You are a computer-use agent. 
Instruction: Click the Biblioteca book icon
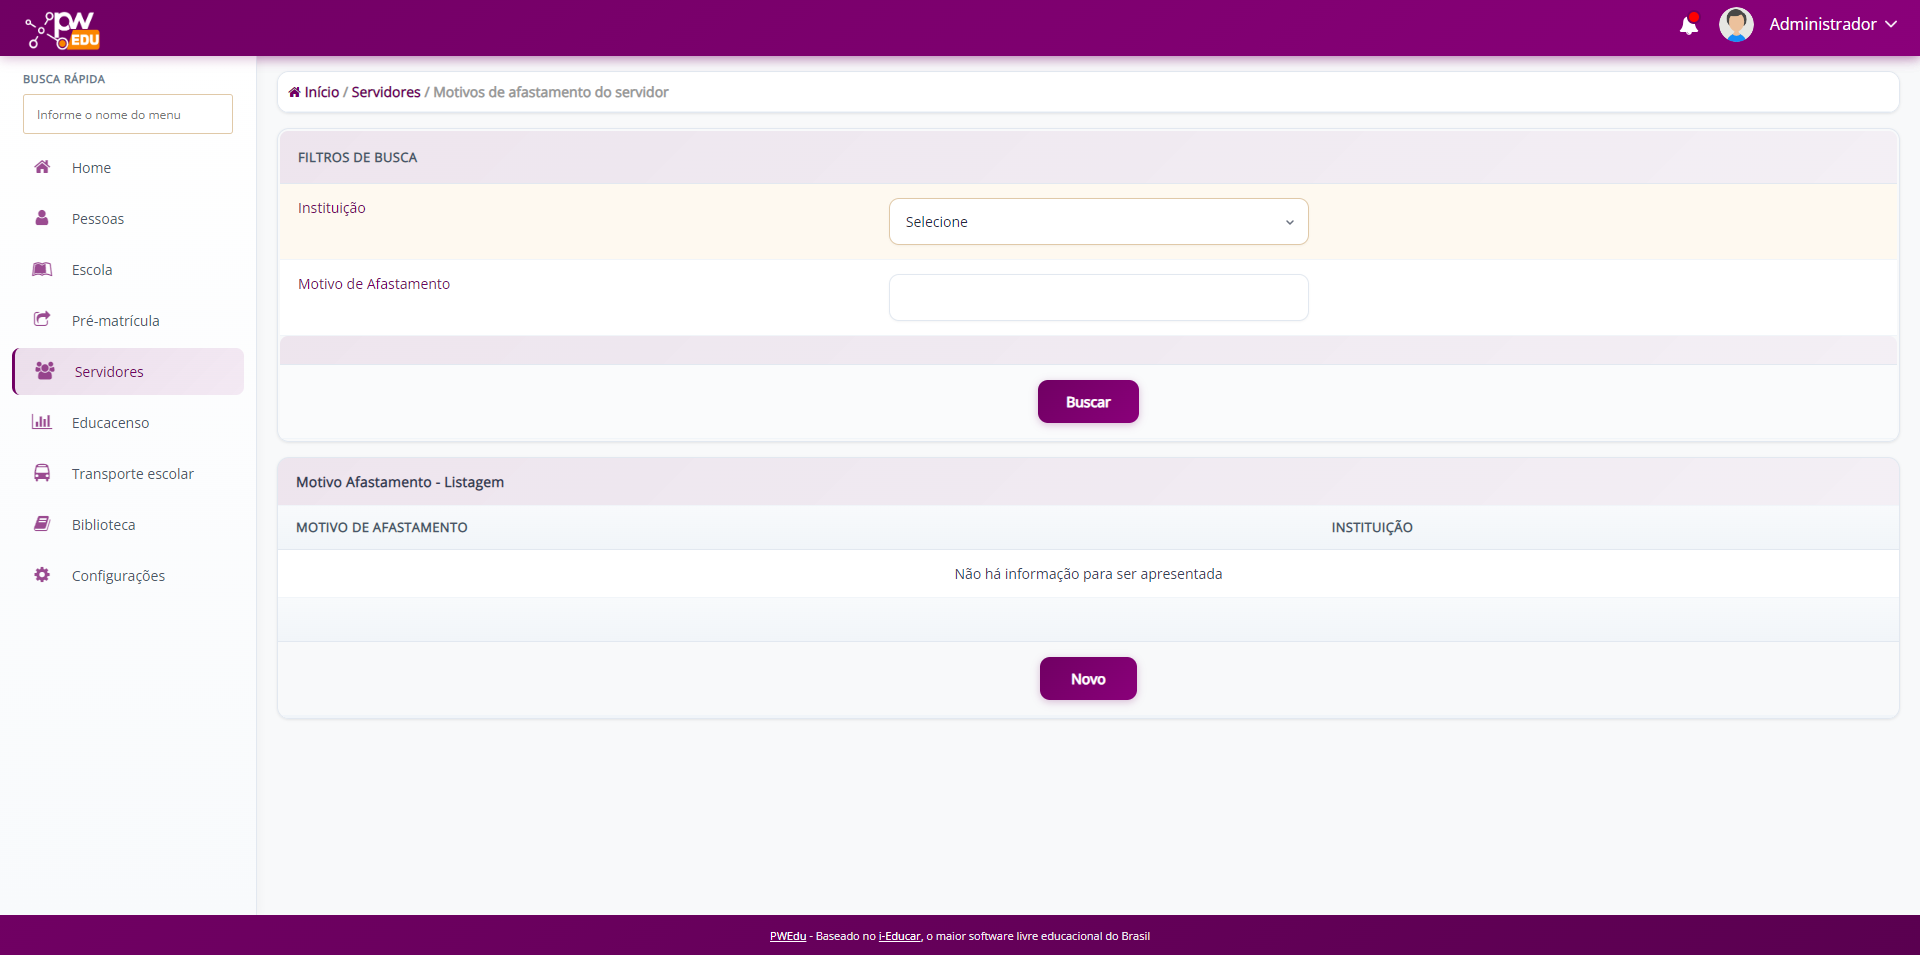pyautogui.click(x=42, y=524)
